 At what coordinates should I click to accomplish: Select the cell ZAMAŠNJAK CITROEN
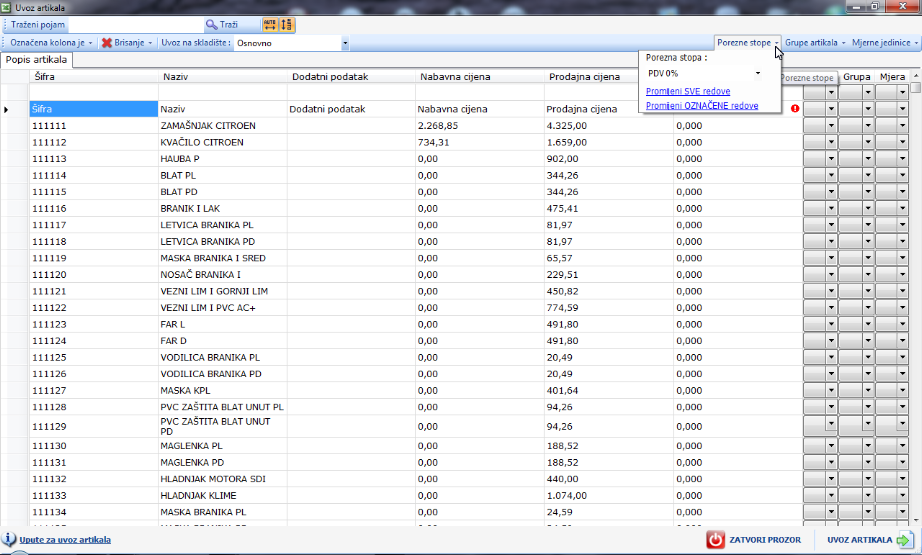coord(223,126)
